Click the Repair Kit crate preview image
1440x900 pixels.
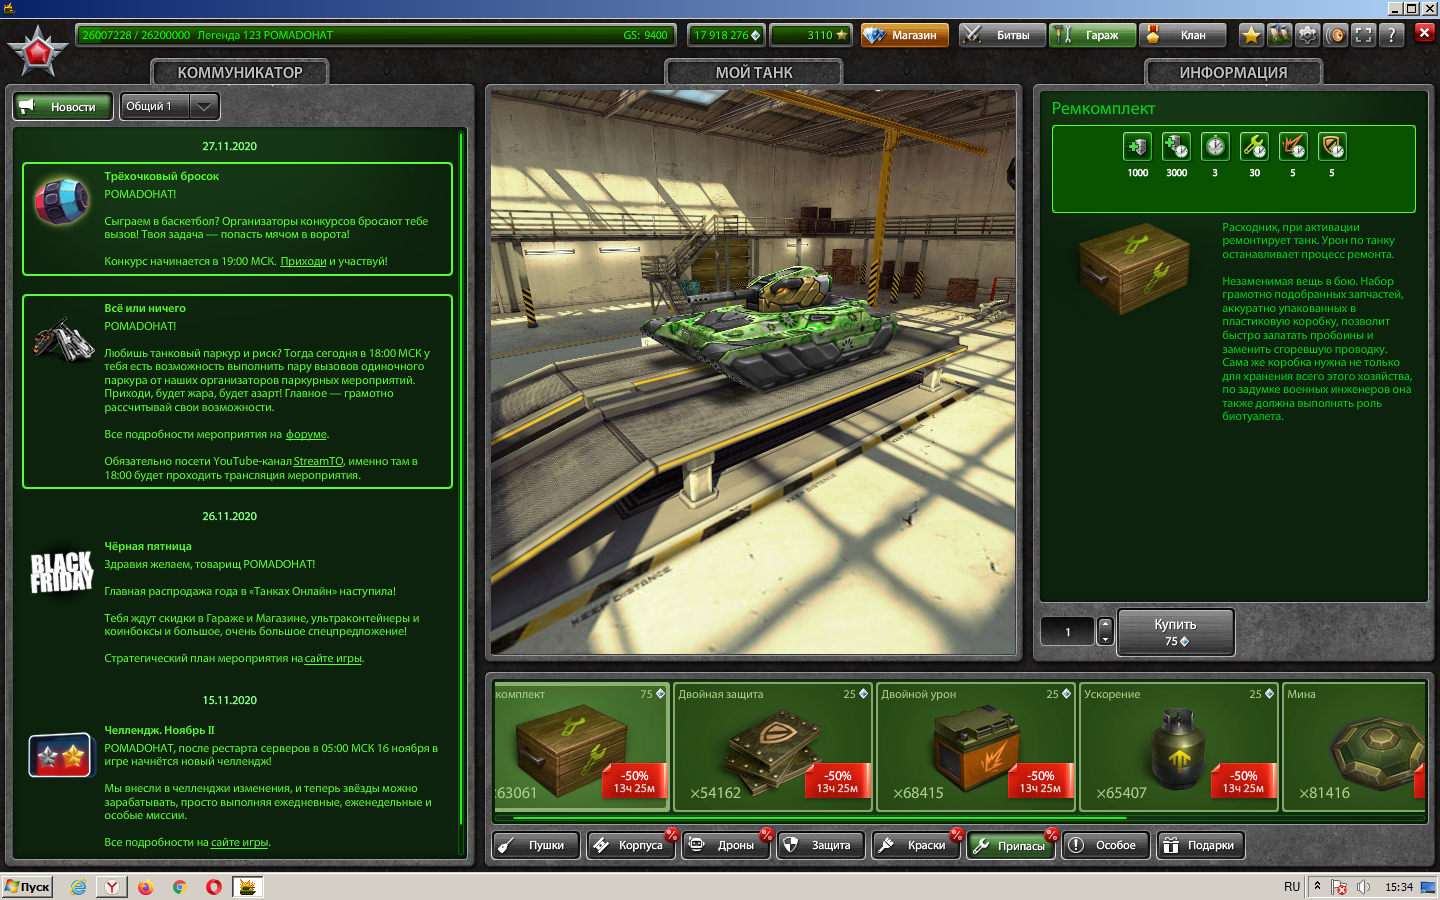pyautogui.click(x=1133, y=267)
